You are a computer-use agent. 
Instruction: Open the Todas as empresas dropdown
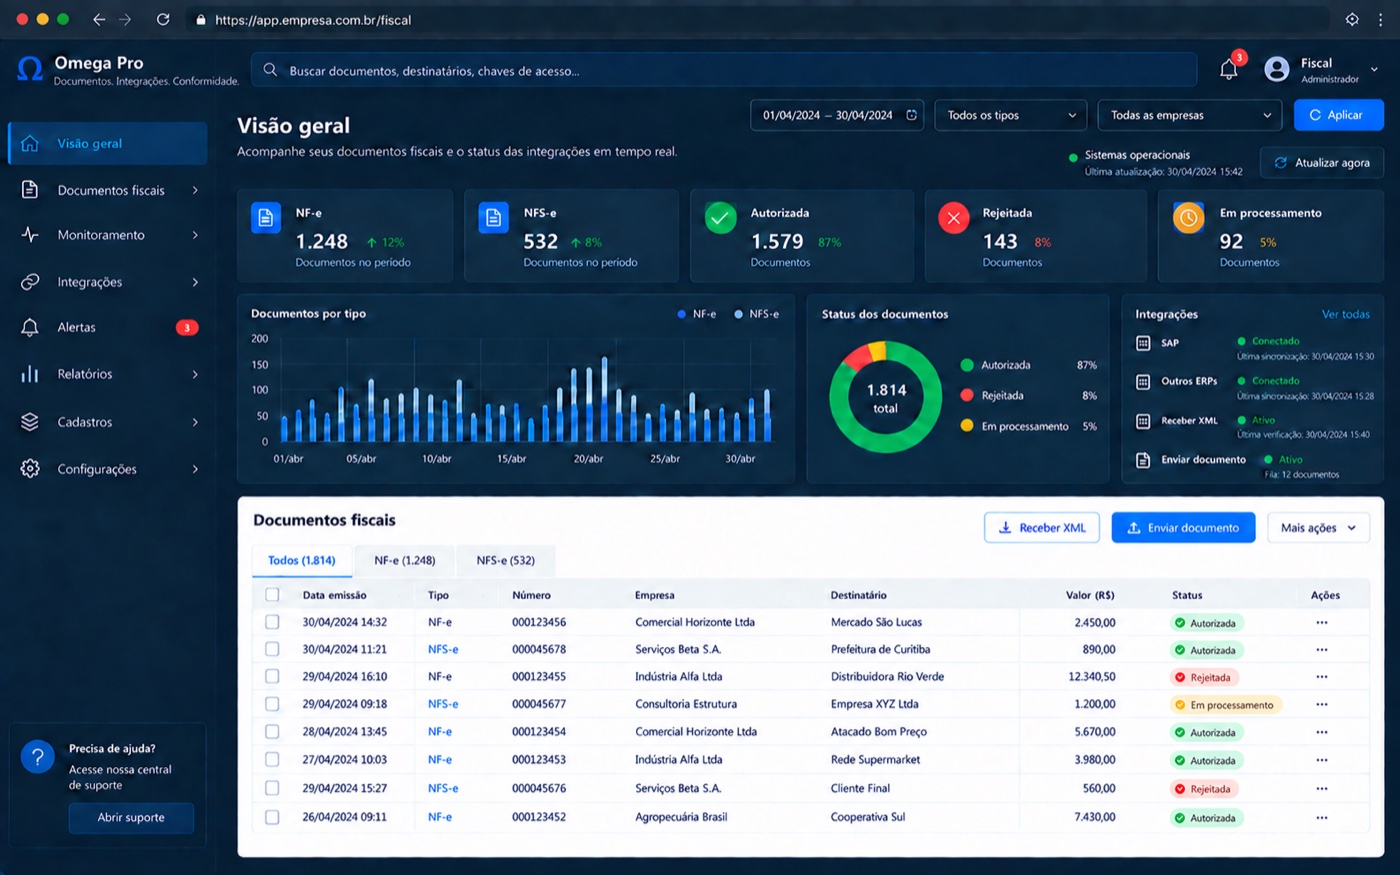tap(1190, 115)
